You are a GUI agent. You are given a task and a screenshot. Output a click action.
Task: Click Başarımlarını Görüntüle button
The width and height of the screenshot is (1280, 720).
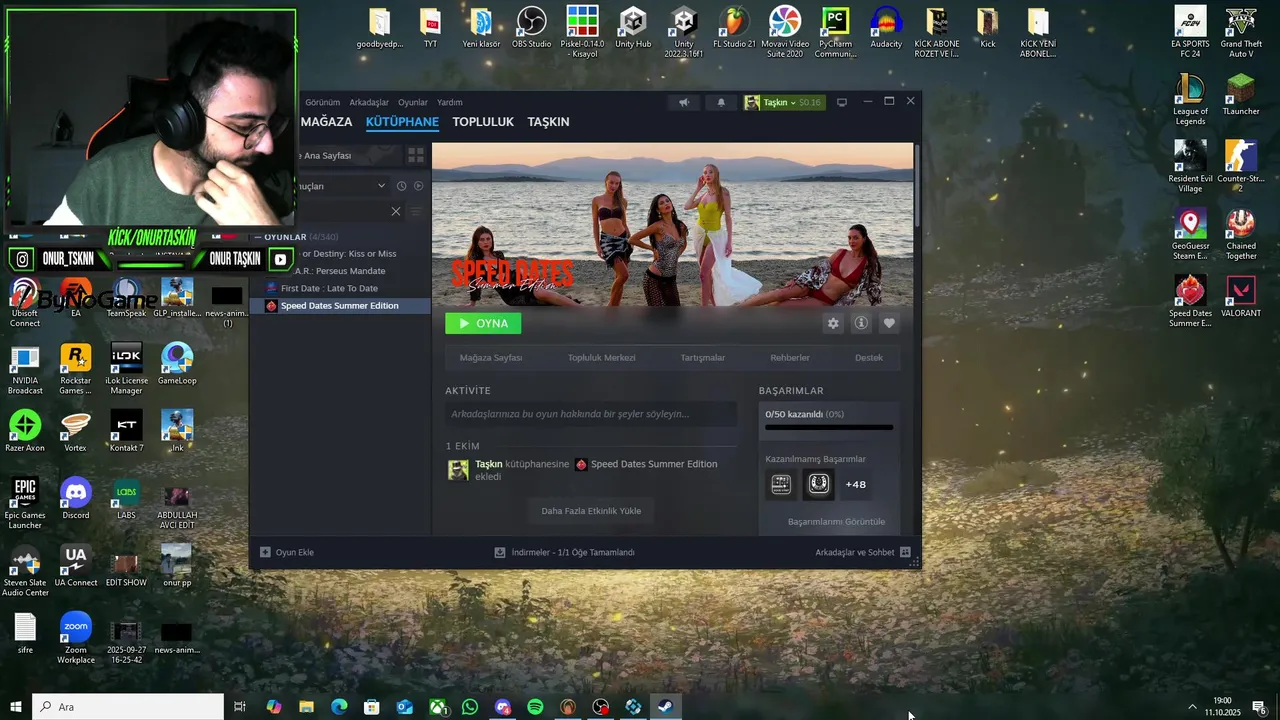point(836,522)
